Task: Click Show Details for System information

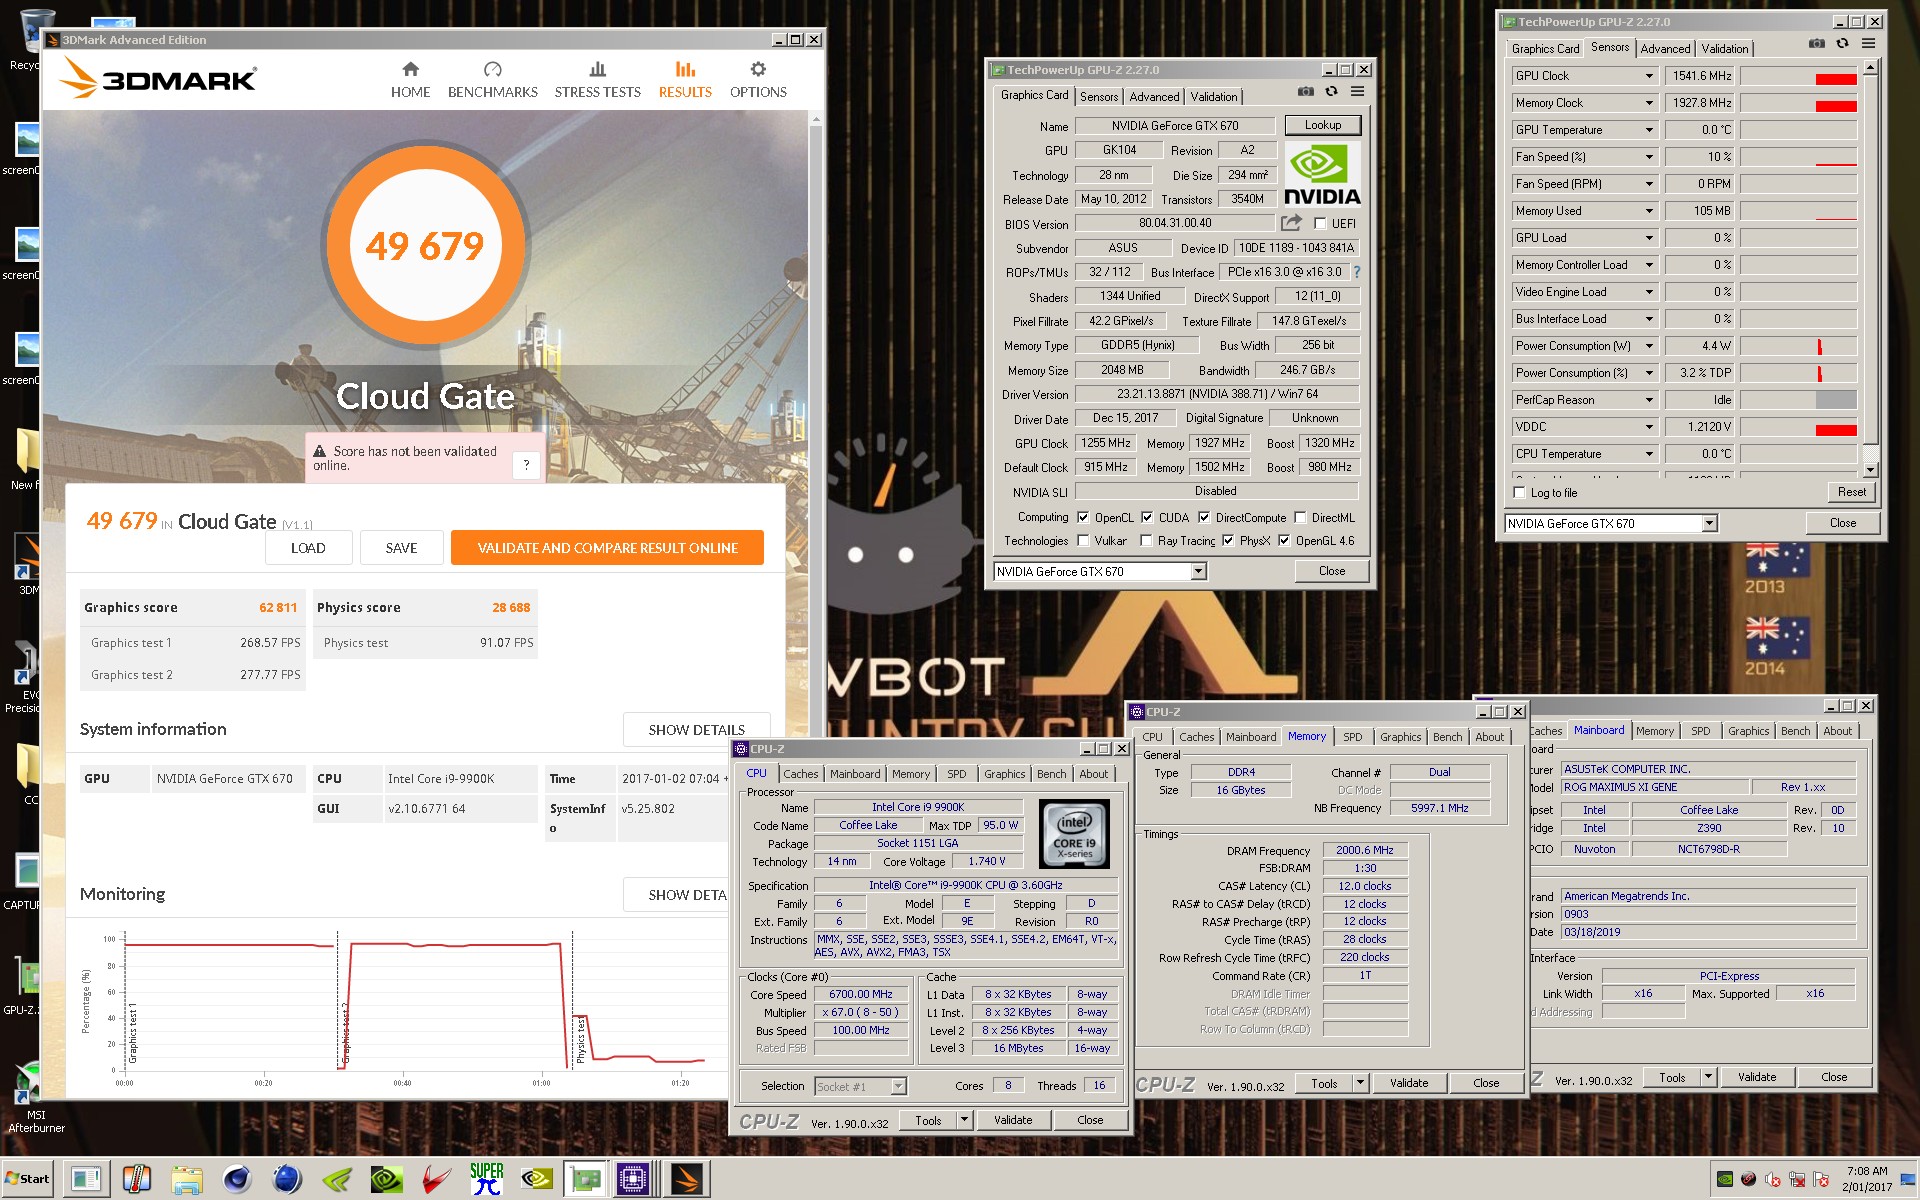Action: pos(696,729)
